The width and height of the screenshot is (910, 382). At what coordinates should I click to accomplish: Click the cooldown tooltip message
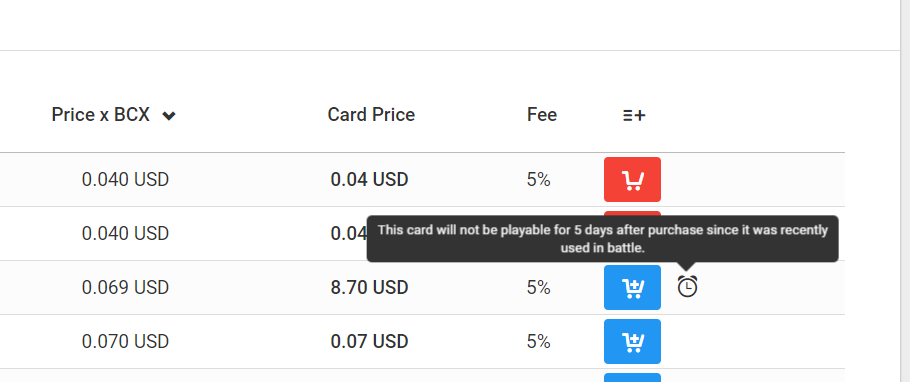click(x=602, y=239)
